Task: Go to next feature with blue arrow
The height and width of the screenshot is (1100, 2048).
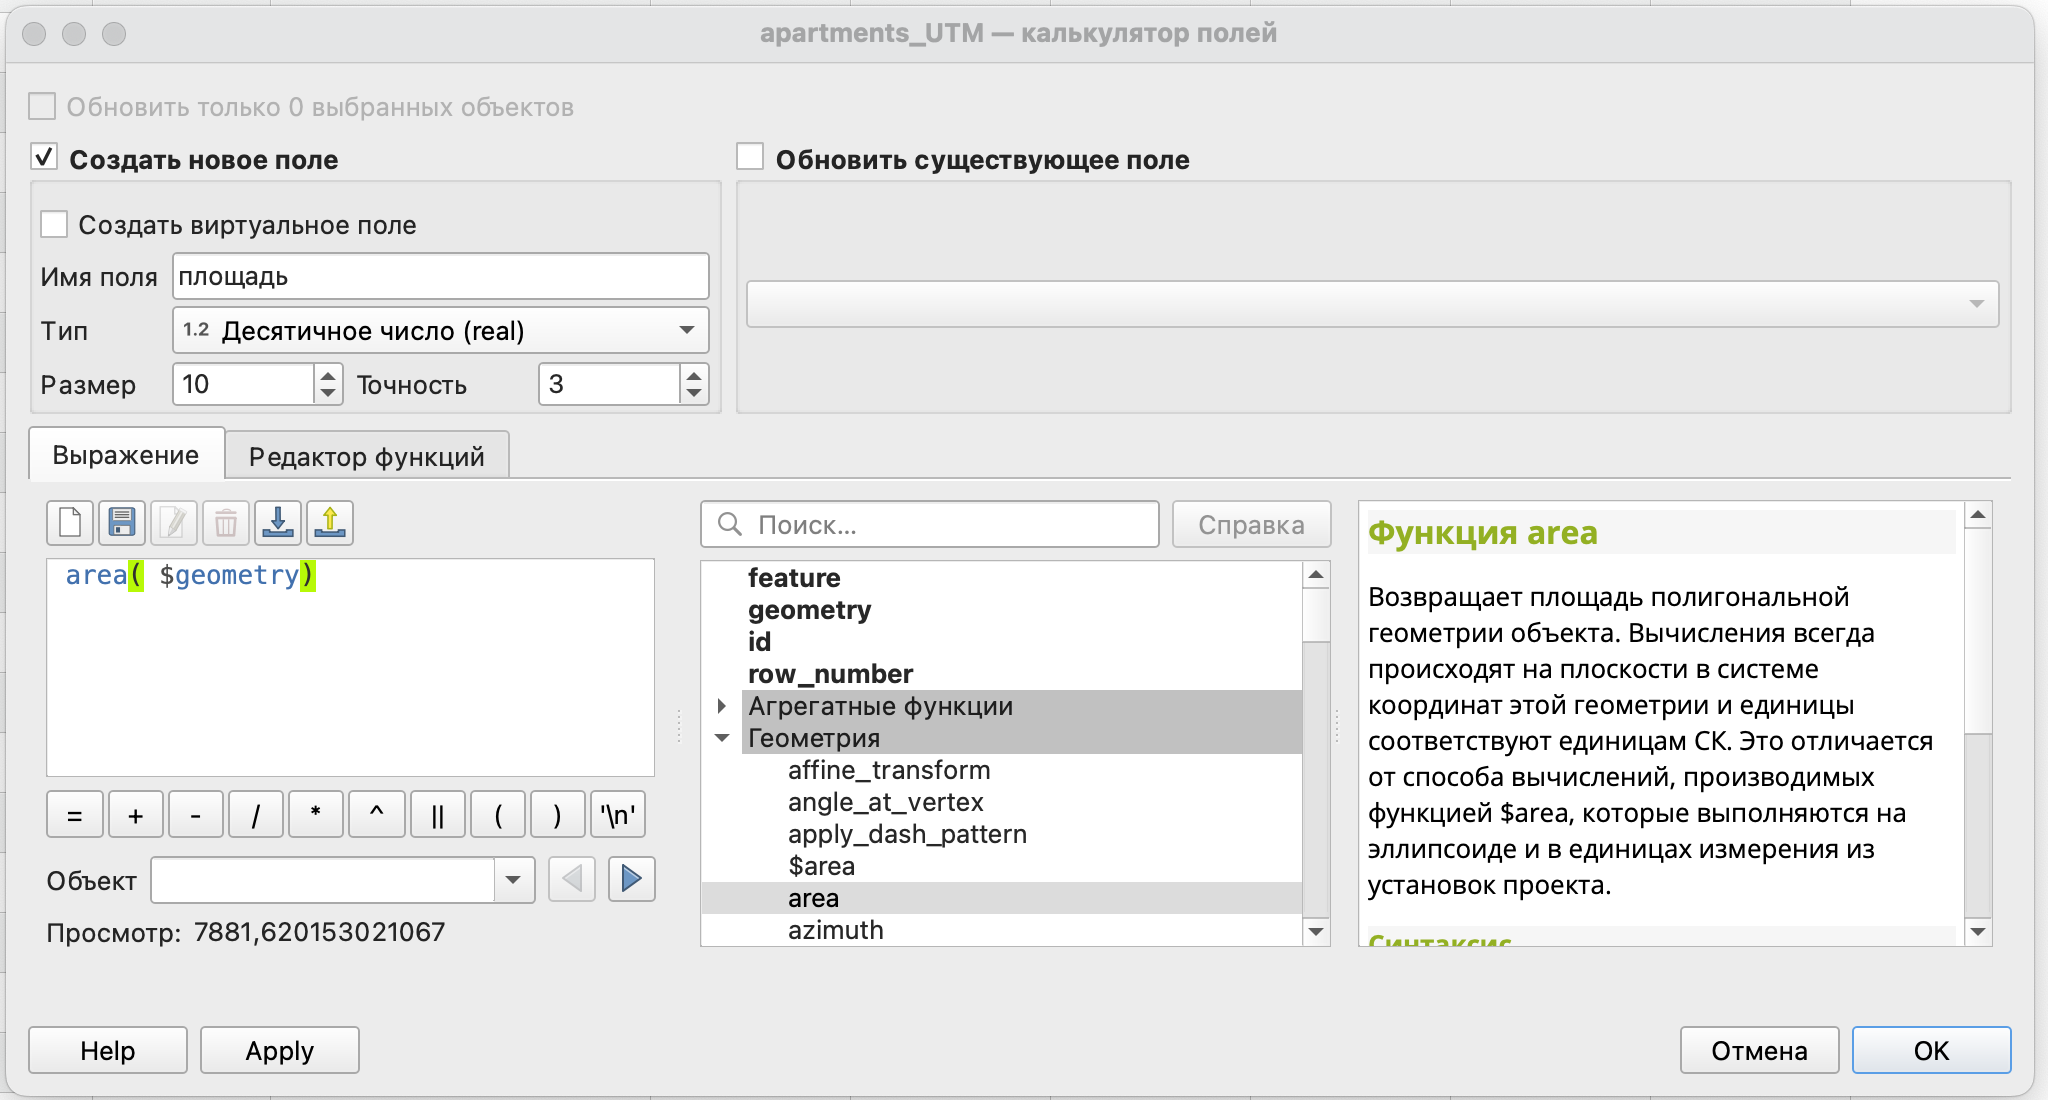Action: click(631, 879)
